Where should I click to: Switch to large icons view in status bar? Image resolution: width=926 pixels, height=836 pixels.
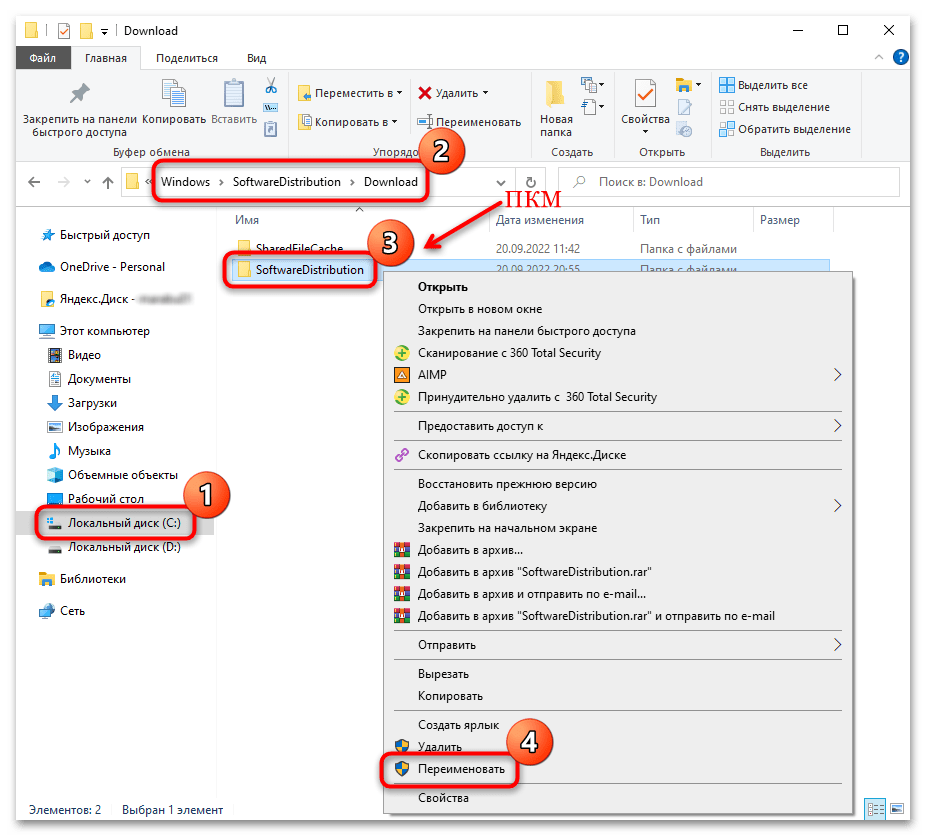click(x=897, y=808)
